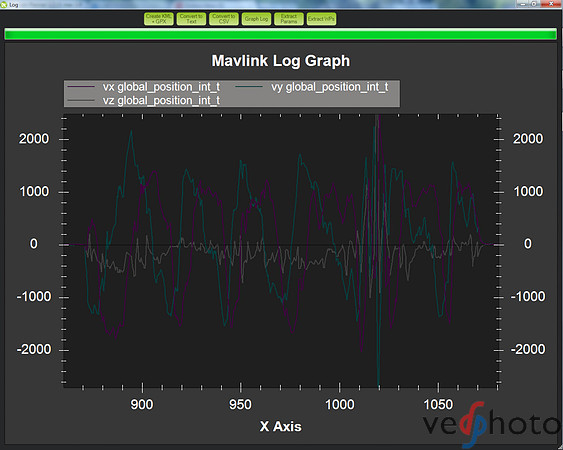Click the left axis 2000 label
Viewport: 563px width, 450px height.
point(34,139)
